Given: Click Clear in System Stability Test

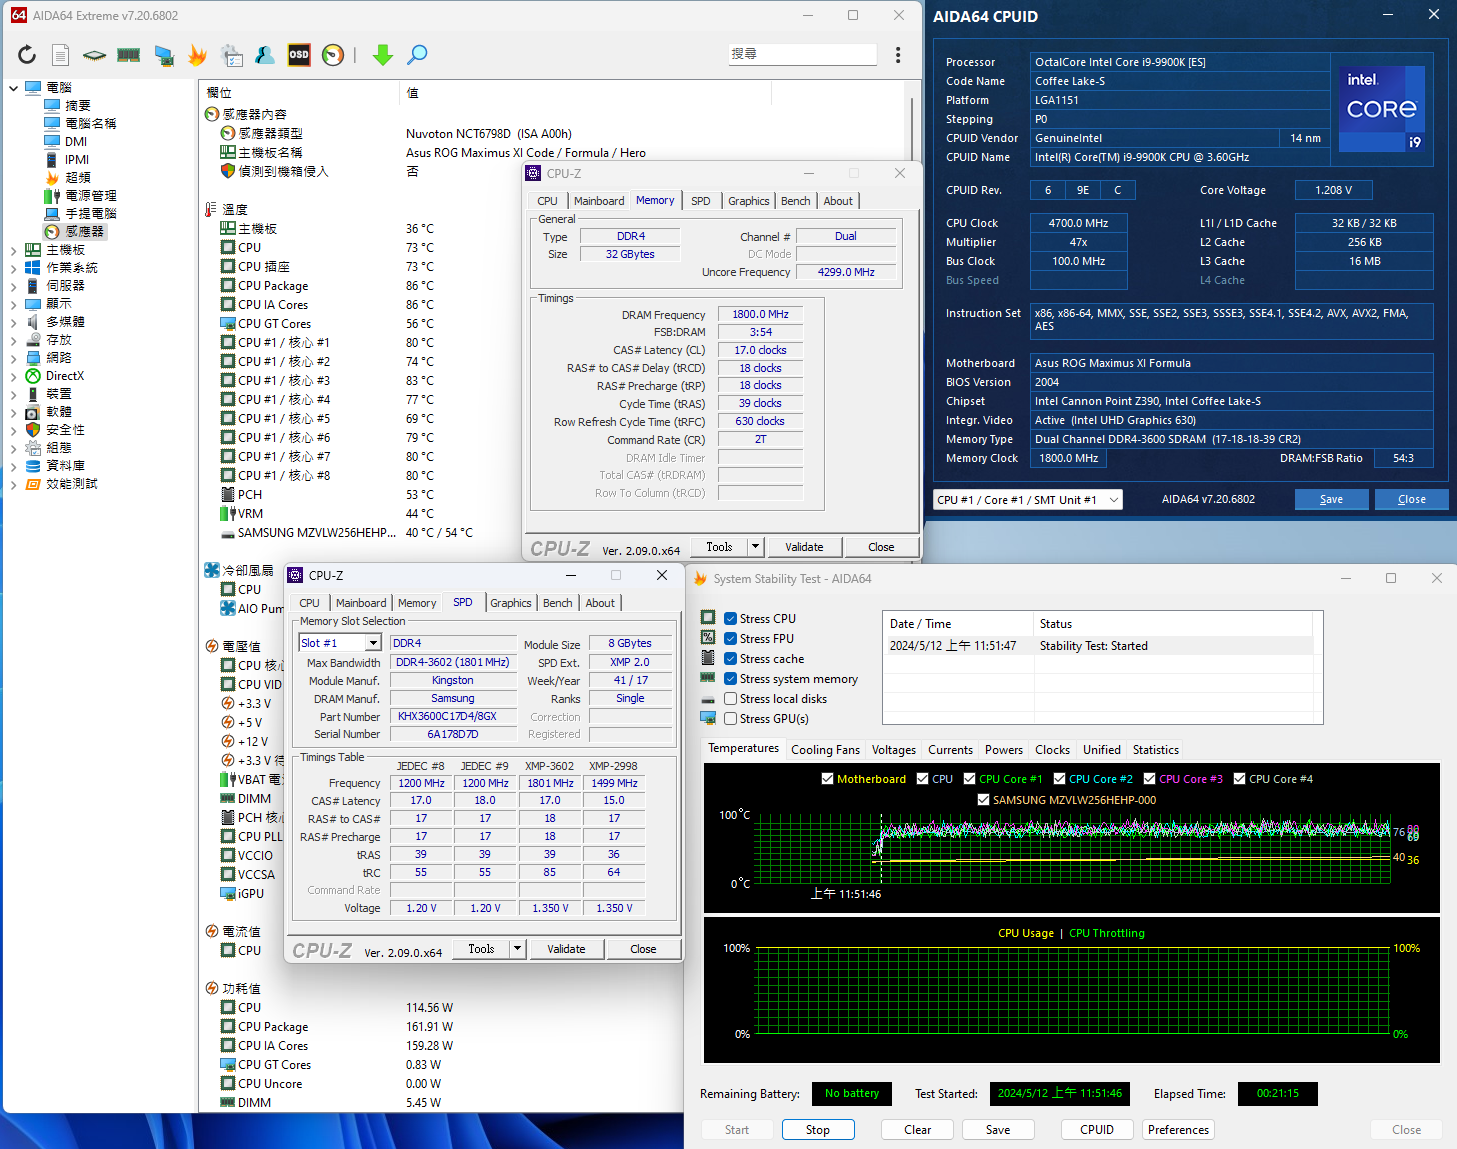Looking at the screenshot, I should (x=918, y=1130).
